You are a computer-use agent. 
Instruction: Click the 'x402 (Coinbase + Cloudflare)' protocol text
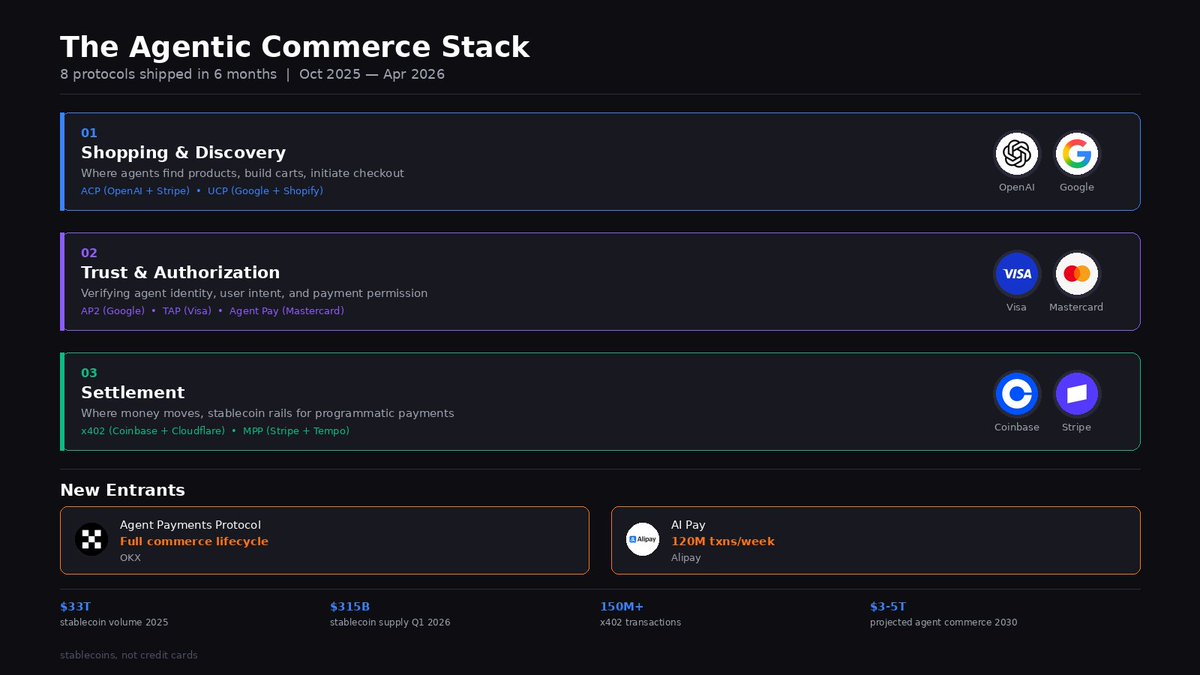153,431
